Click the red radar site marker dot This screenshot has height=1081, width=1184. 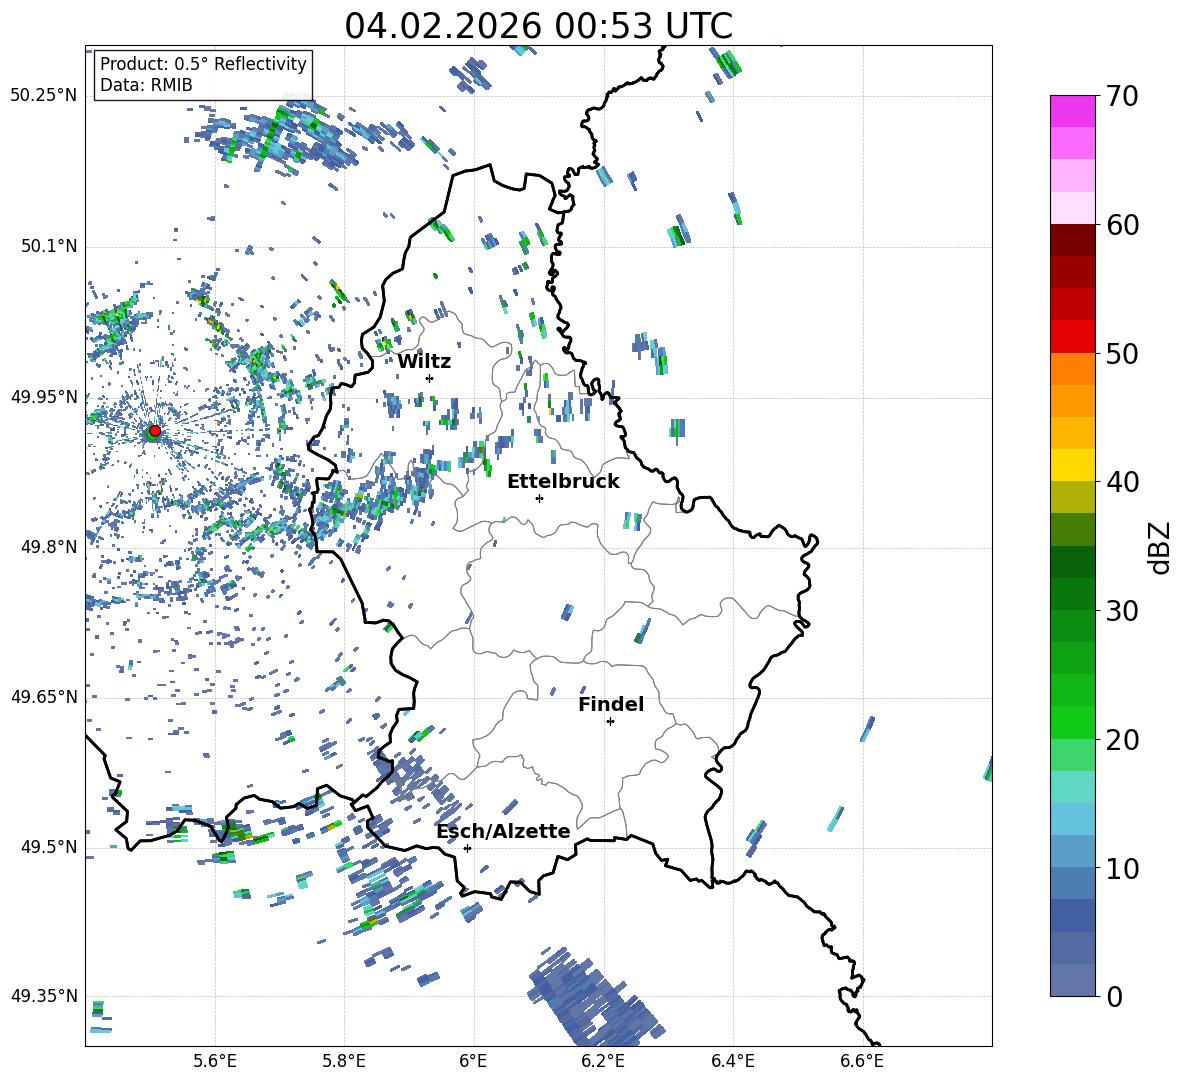point(155,431)
